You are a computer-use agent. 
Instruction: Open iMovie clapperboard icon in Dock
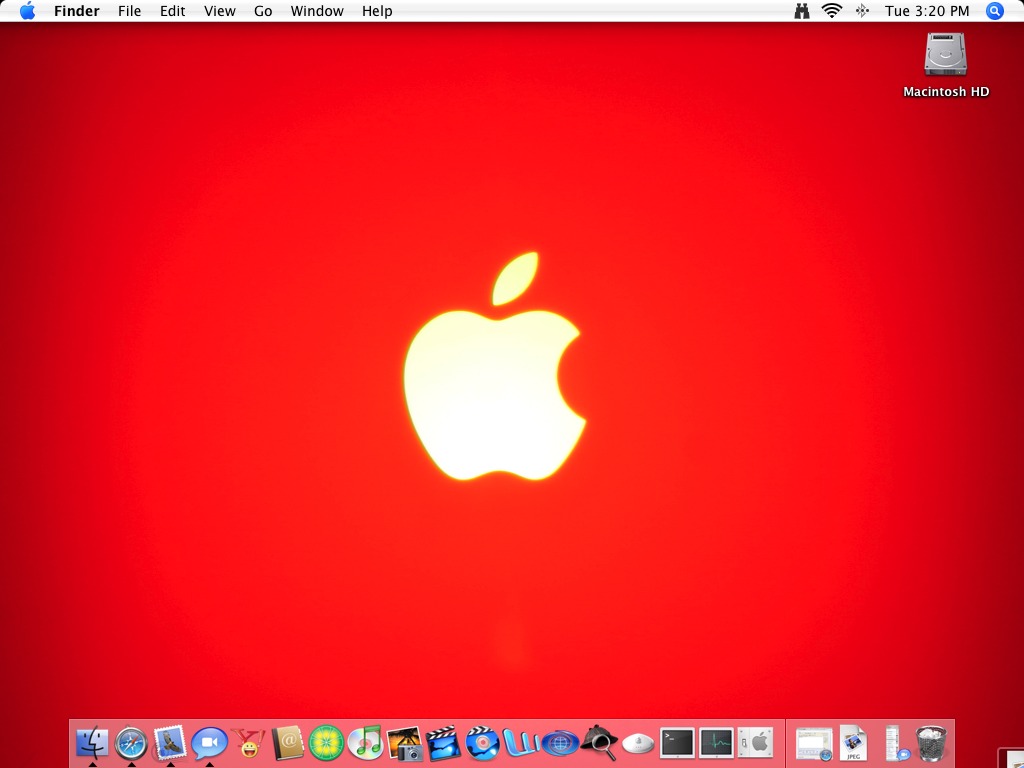443,743
